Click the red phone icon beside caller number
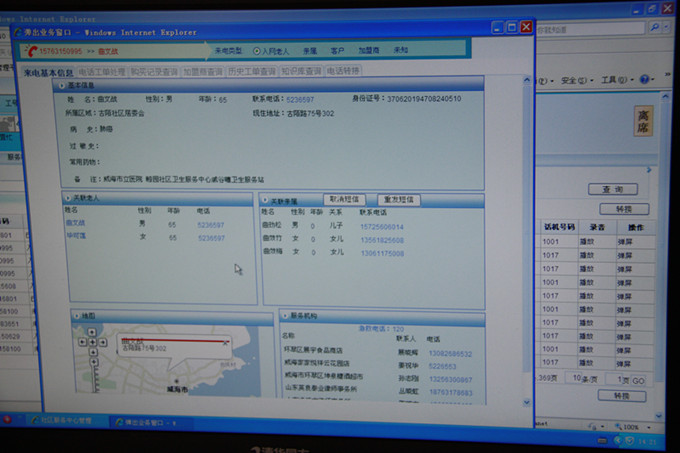This screenshot has width=680, height=453. (31, 50)
